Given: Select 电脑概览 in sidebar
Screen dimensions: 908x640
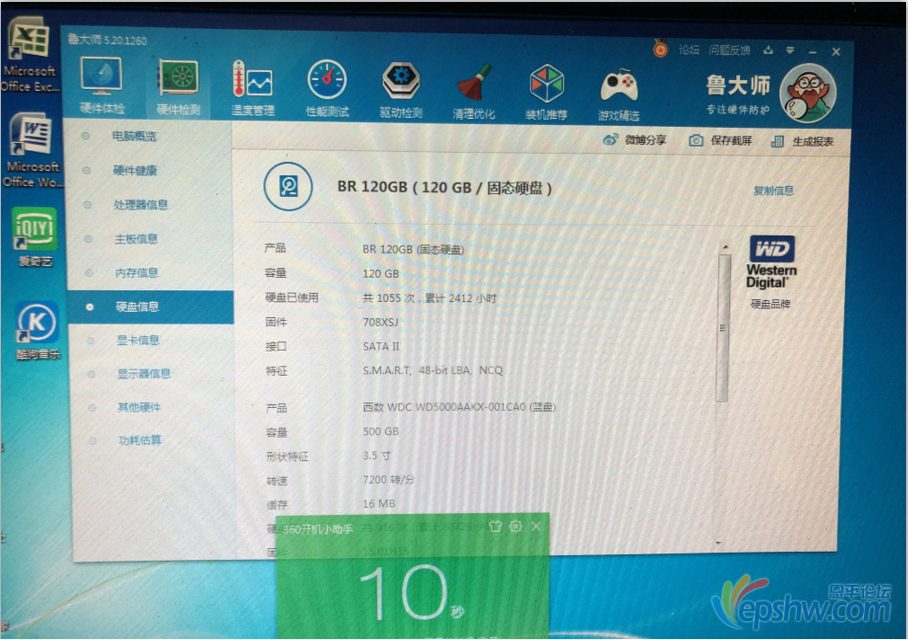Looking at the screenshot, I should [134, 136].
